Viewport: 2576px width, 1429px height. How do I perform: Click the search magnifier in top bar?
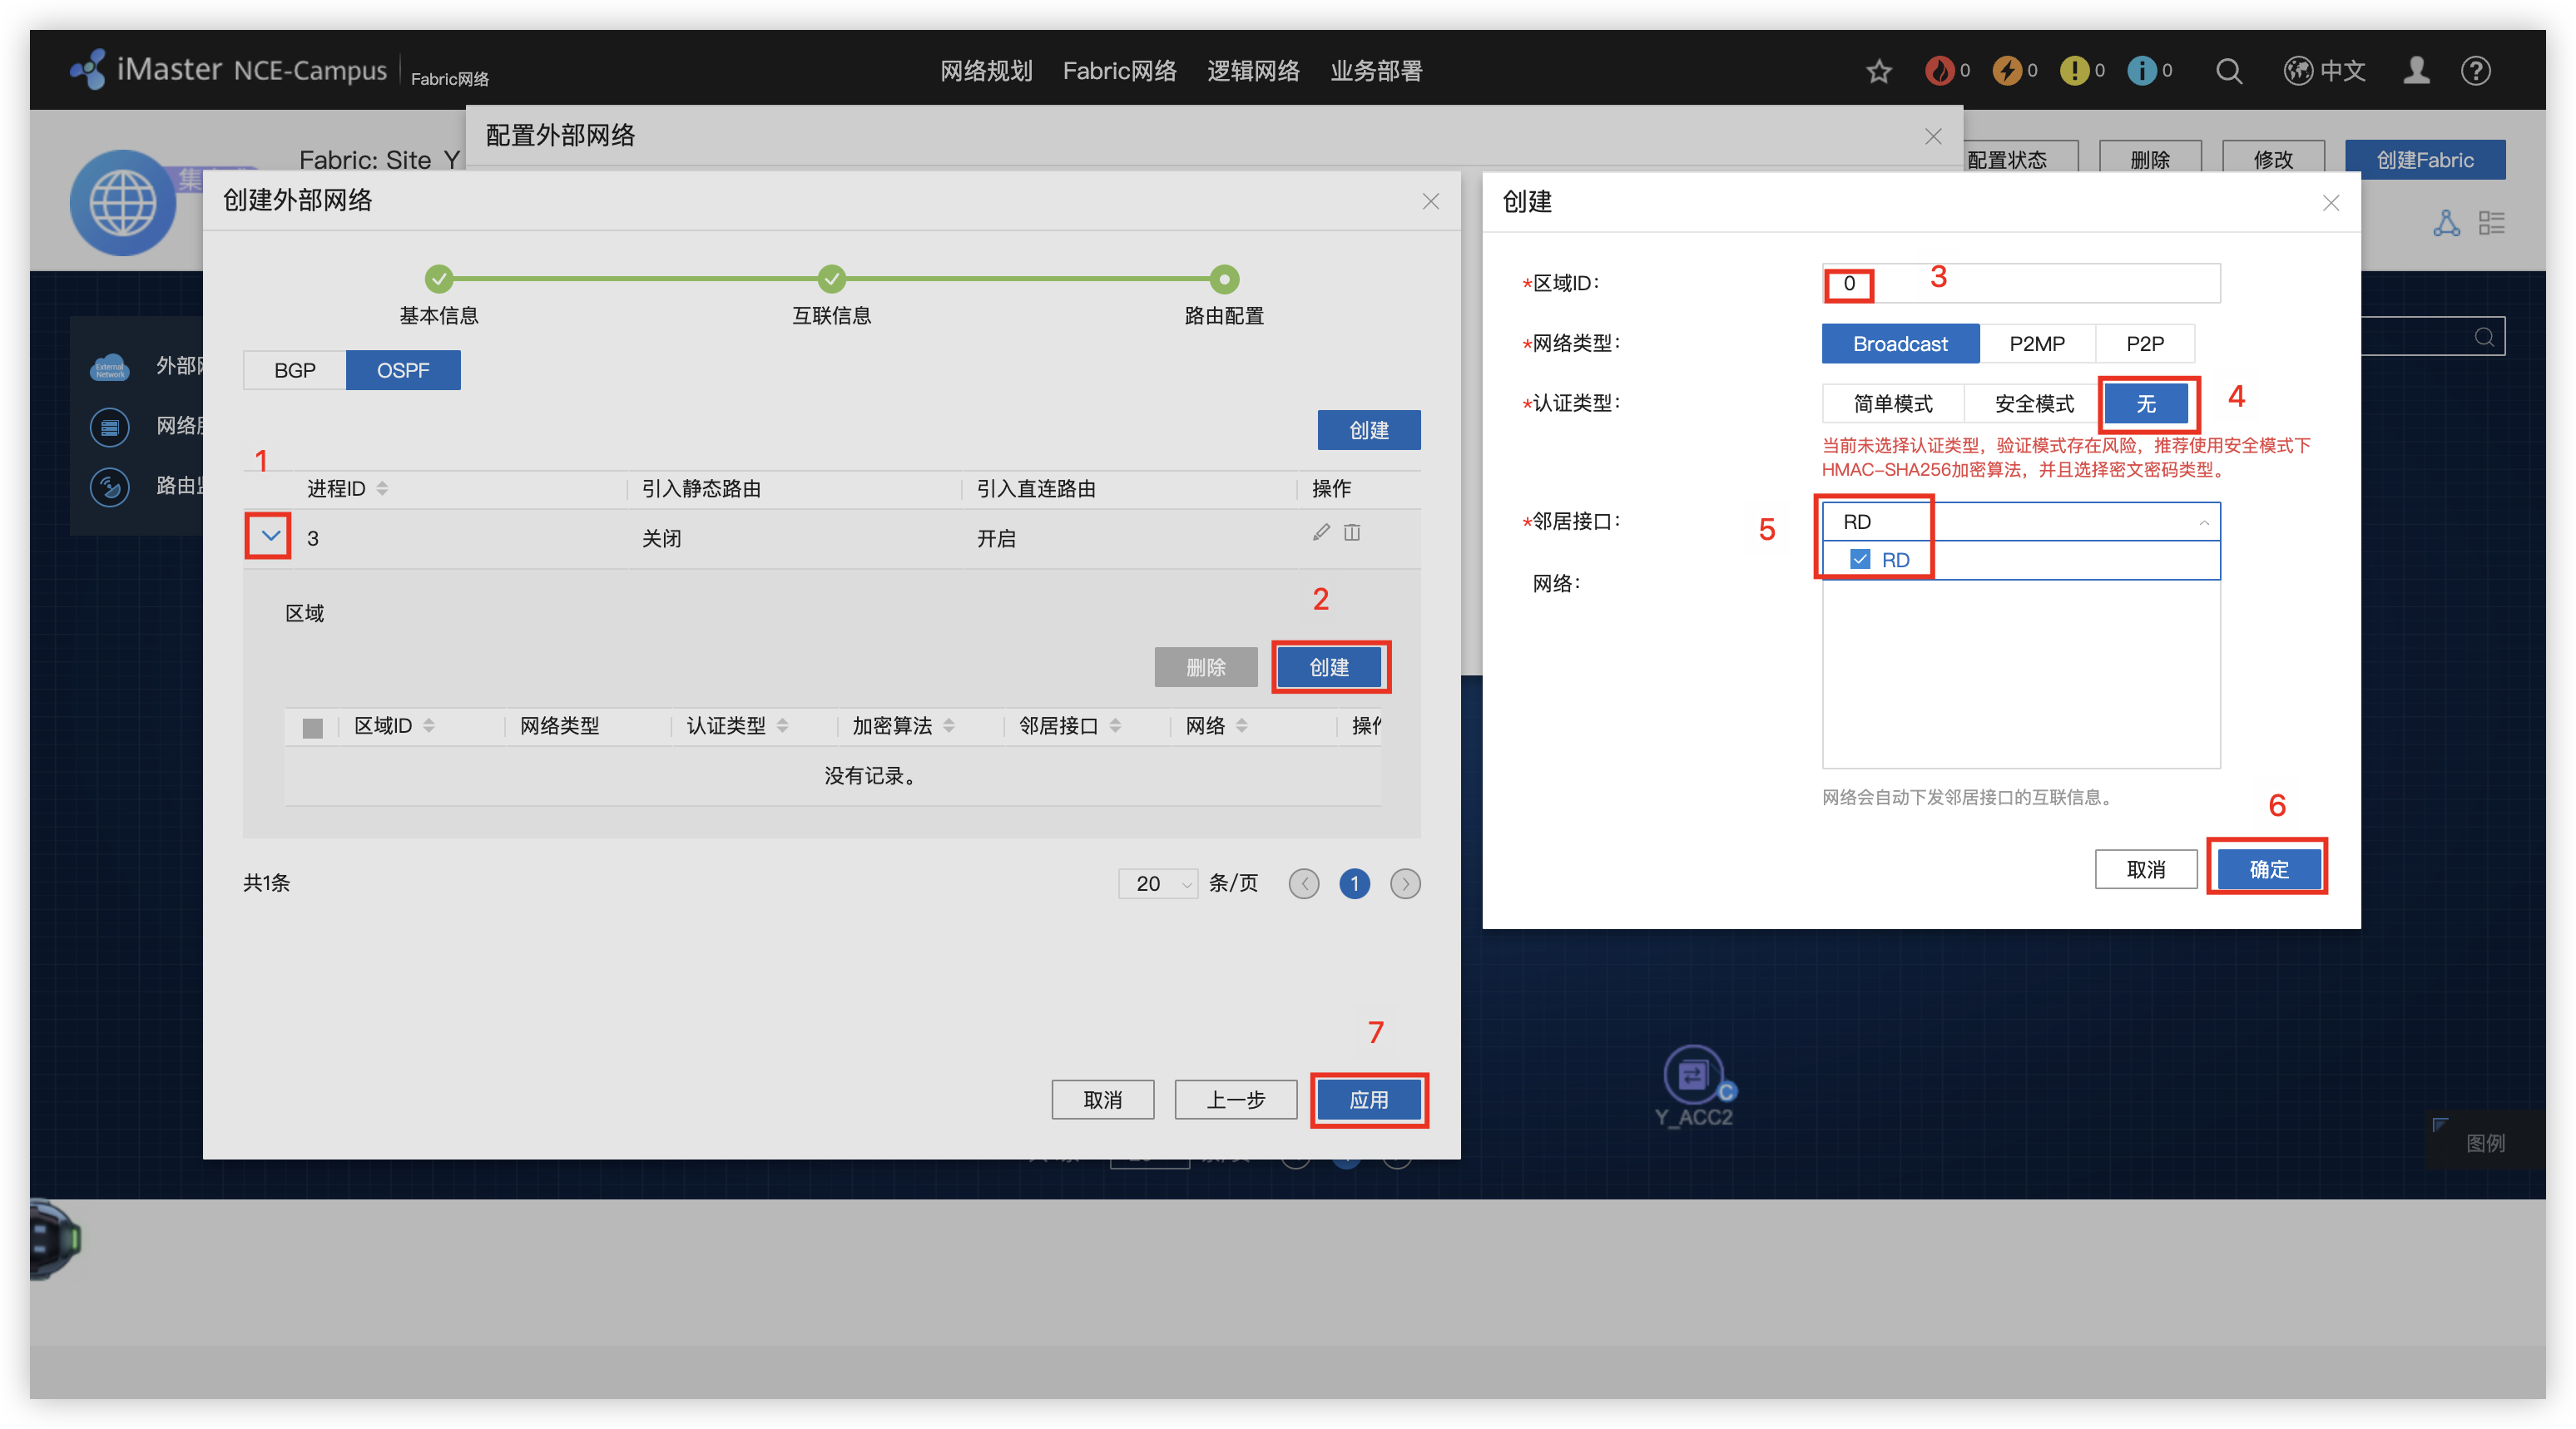[2228, 71]
